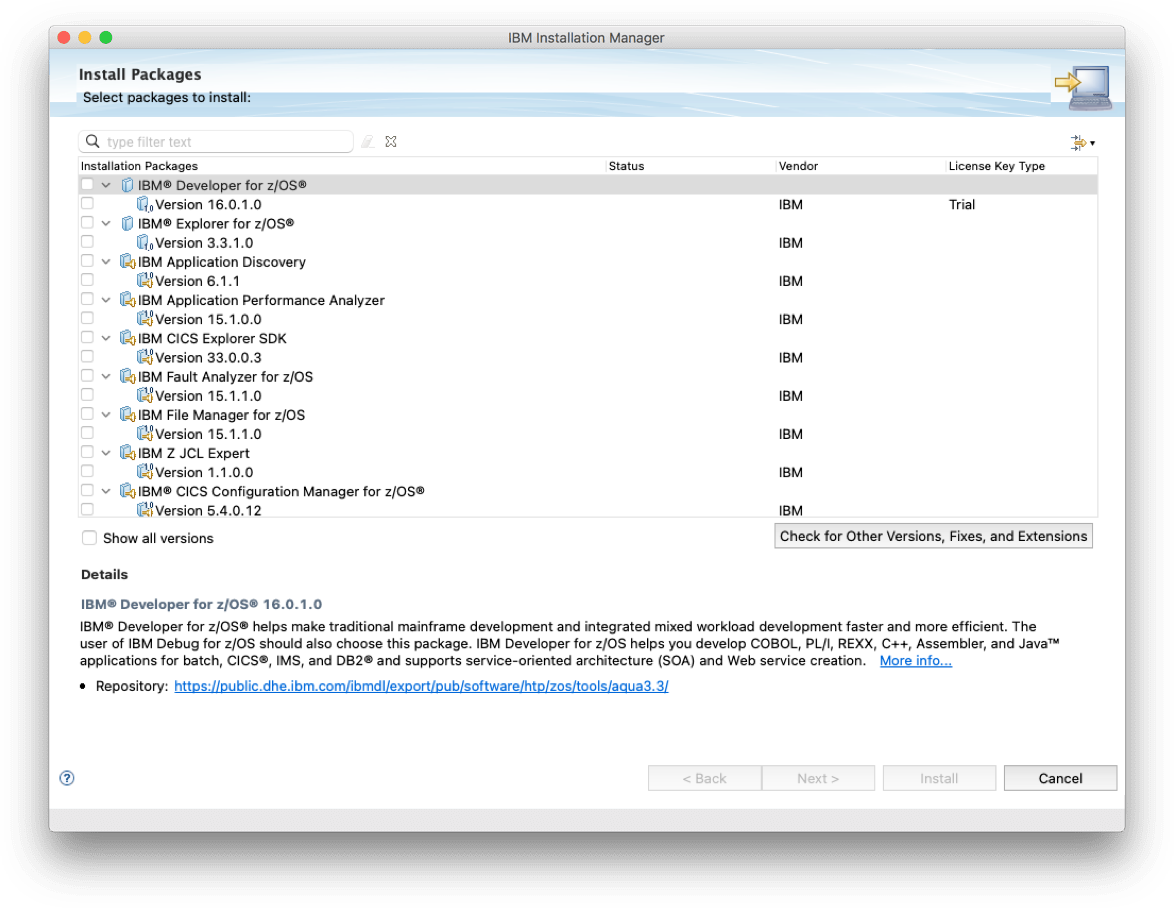Click the Vendor column header

coord(860,166)
